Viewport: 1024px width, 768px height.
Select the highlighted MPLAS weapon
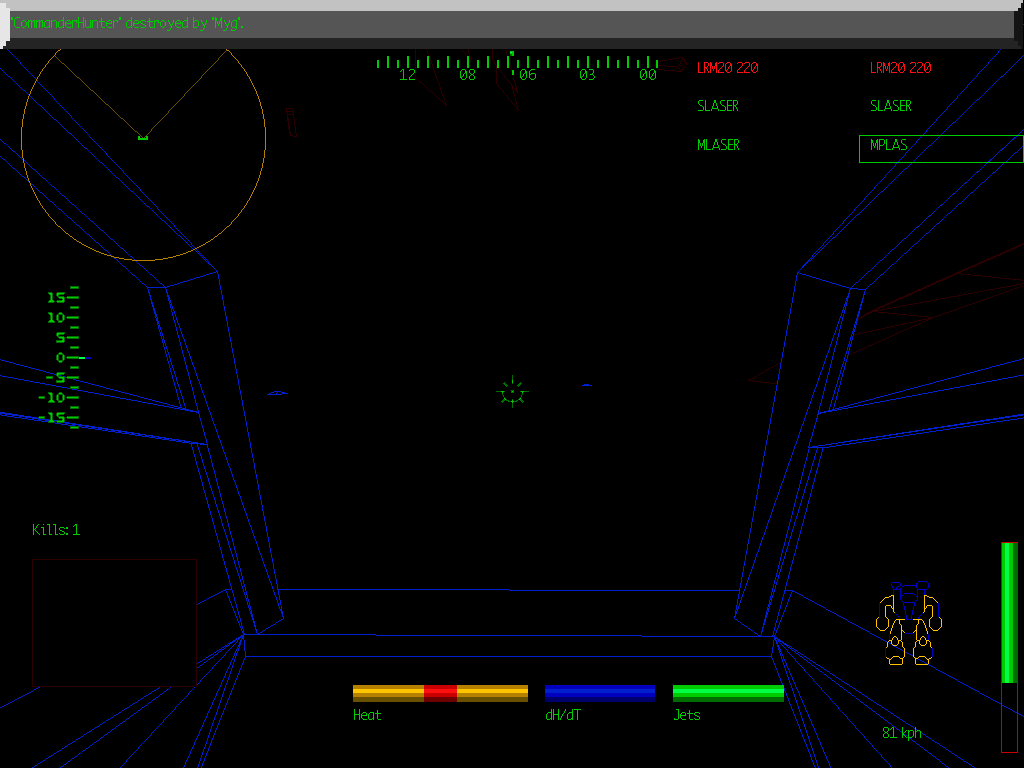pos(889,144)
